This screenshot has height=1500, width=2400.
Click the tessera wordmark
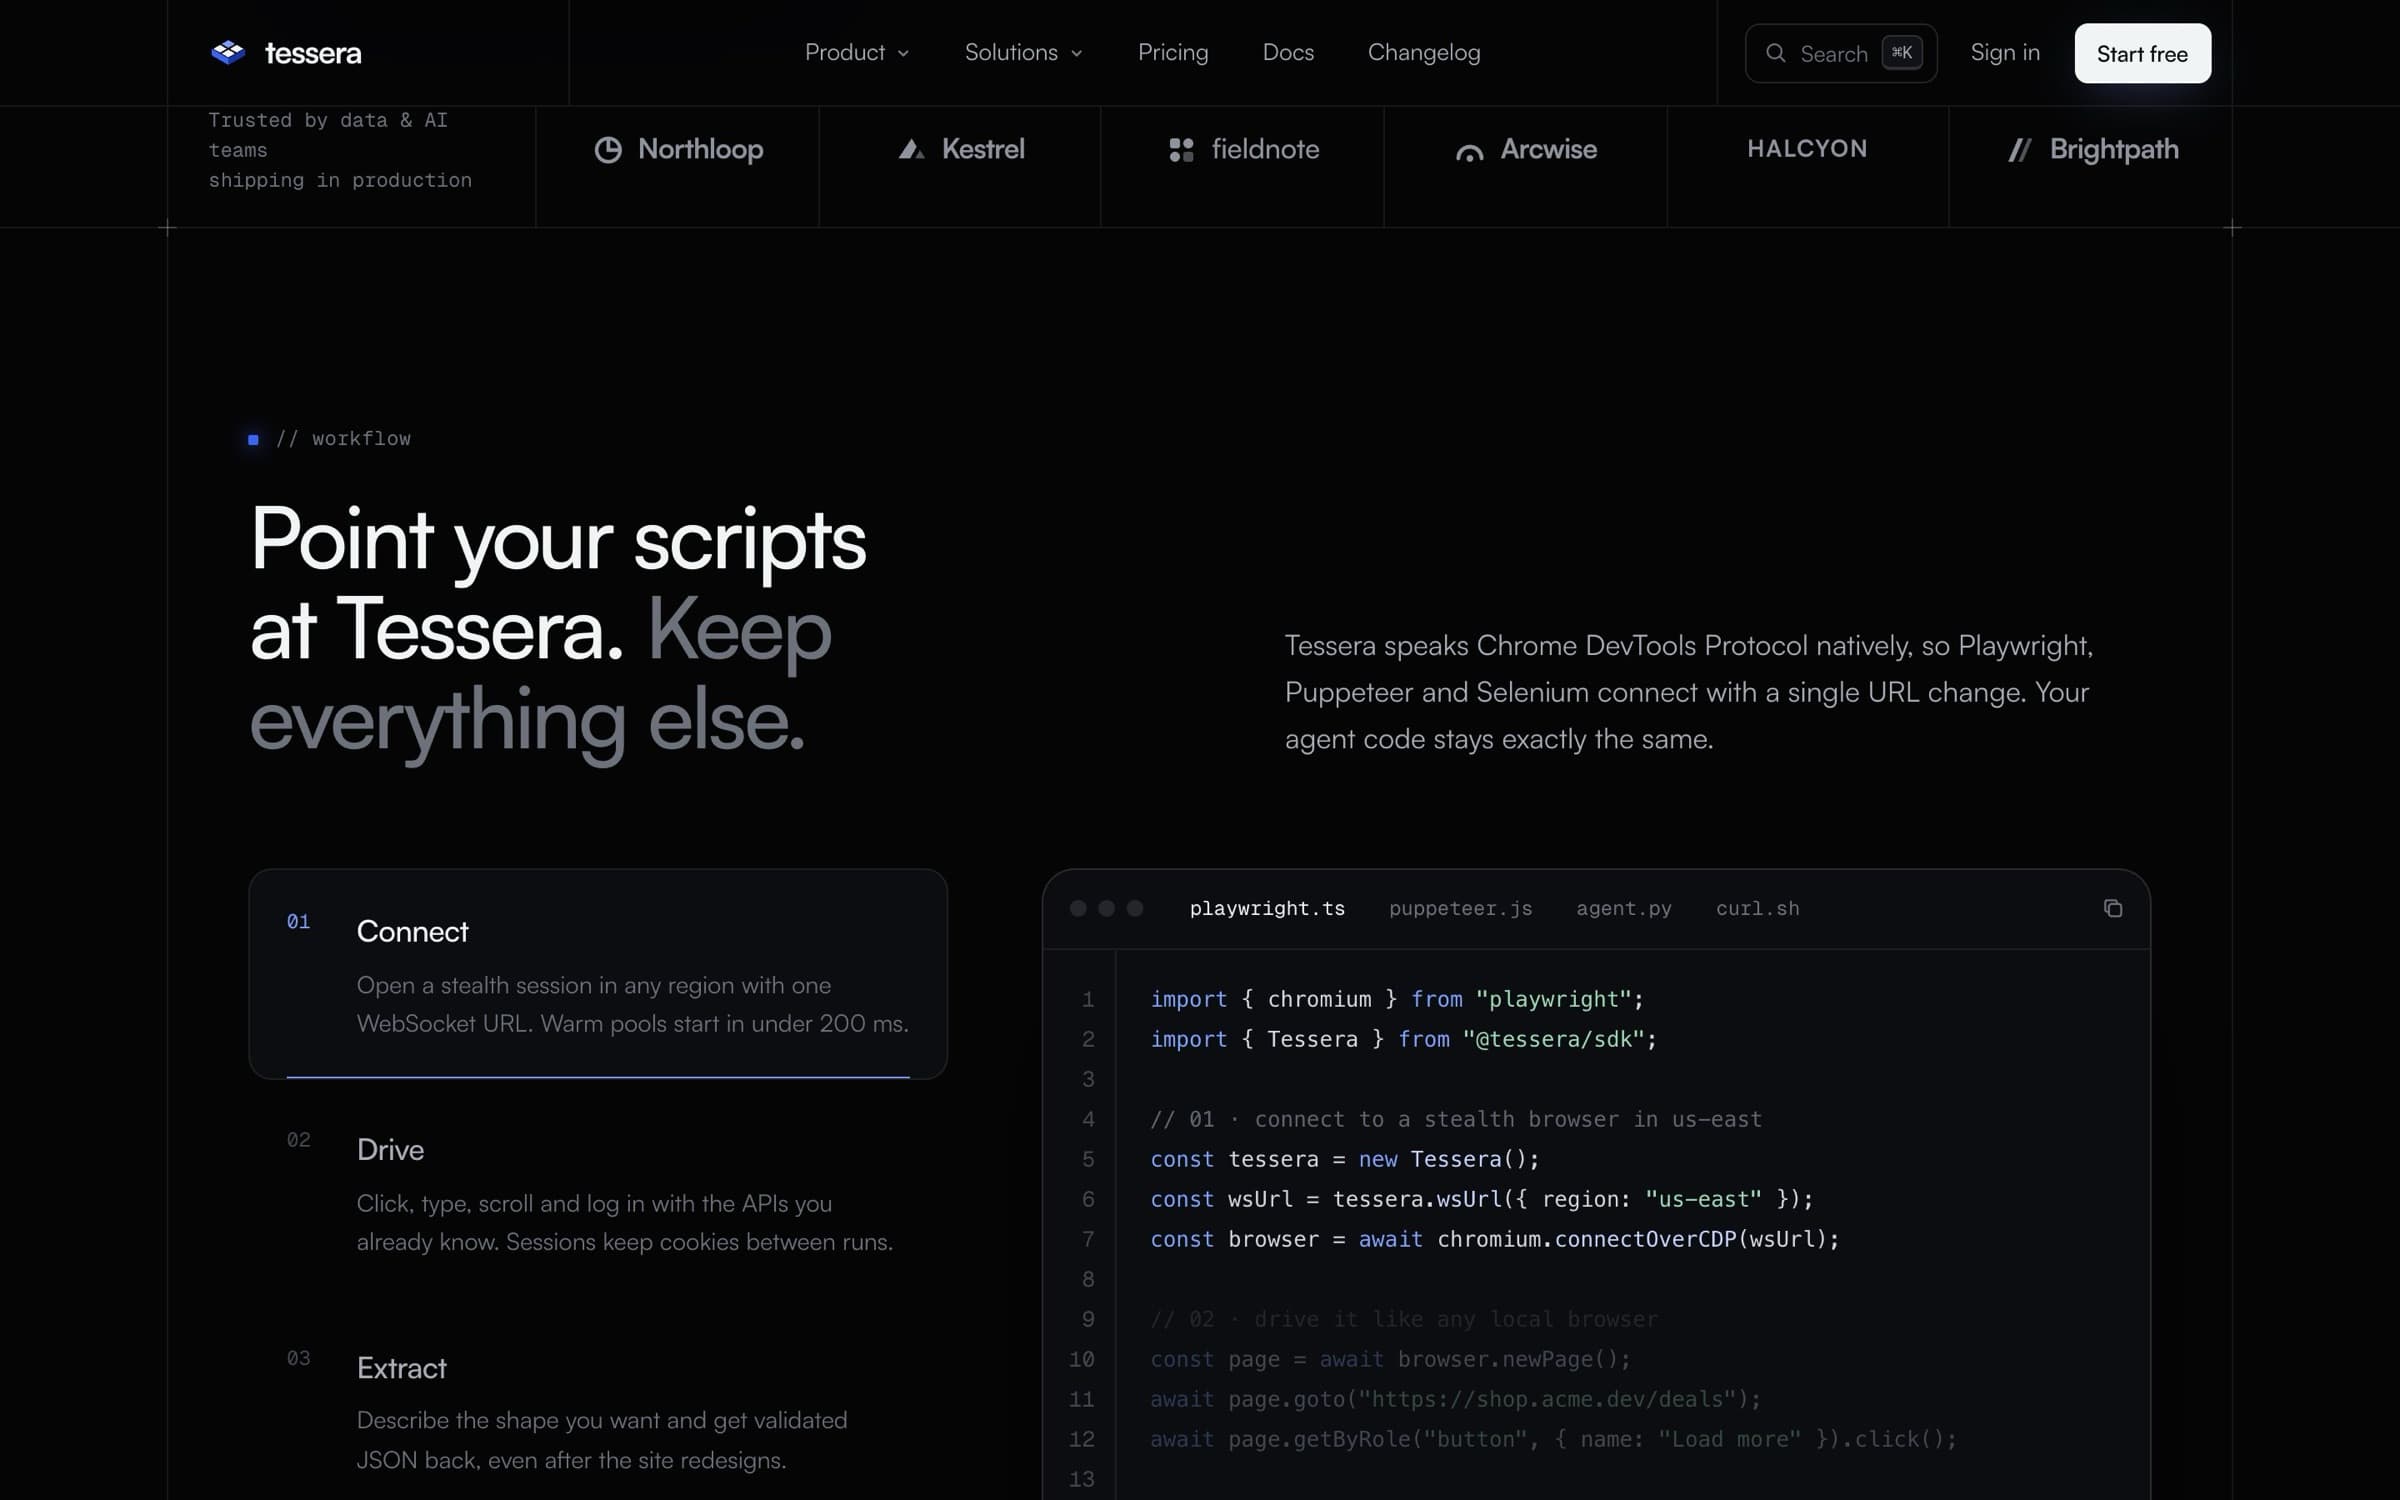pyautogui.click(x=313, y=53)
